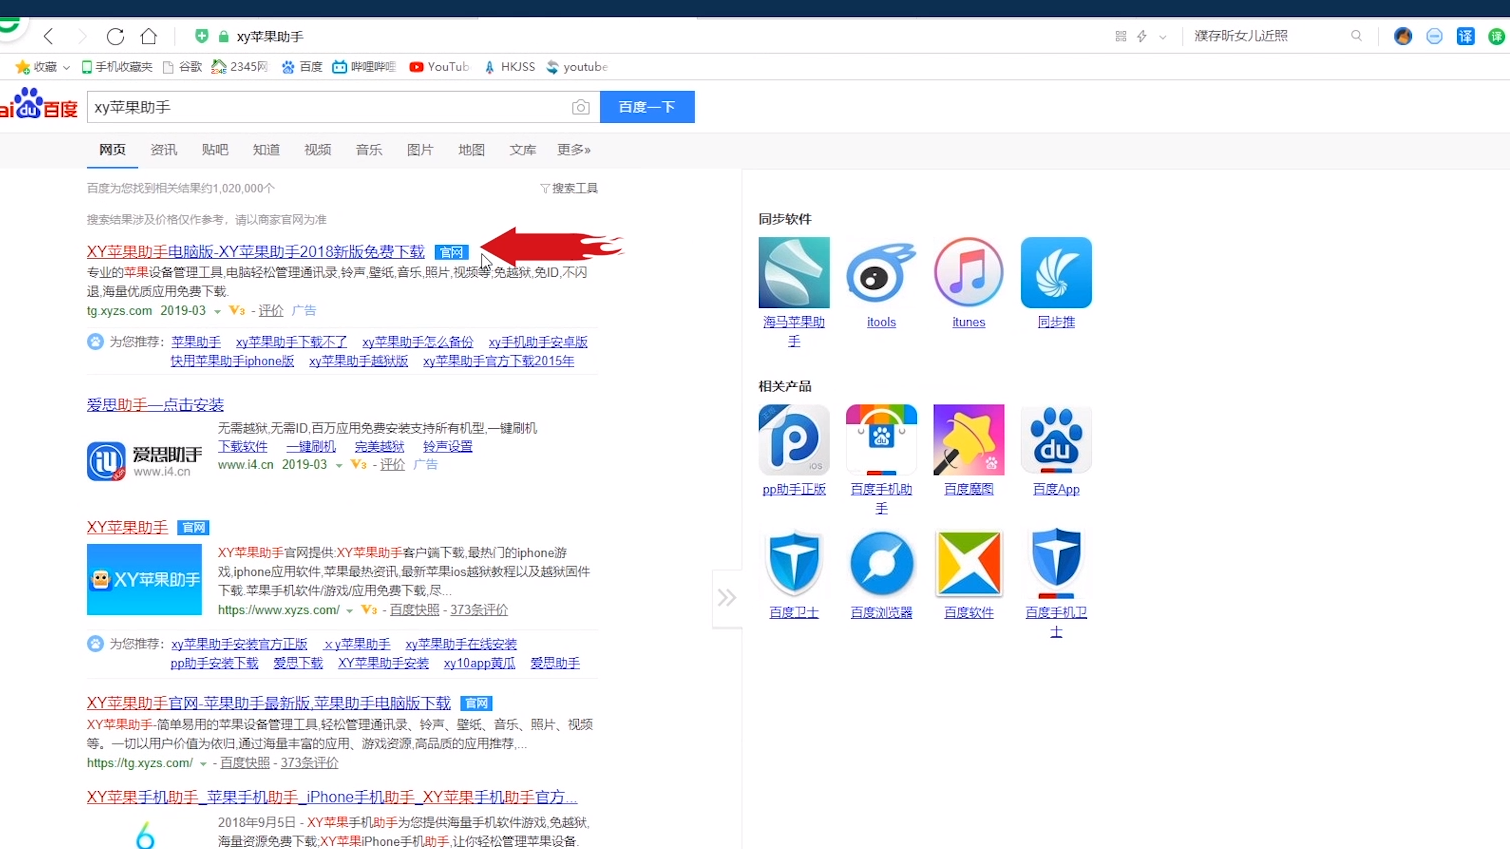Screen dimensions: 1510x849
Task: Open the 爱思助手一点击安装 link
Action: tap(155, 405)
